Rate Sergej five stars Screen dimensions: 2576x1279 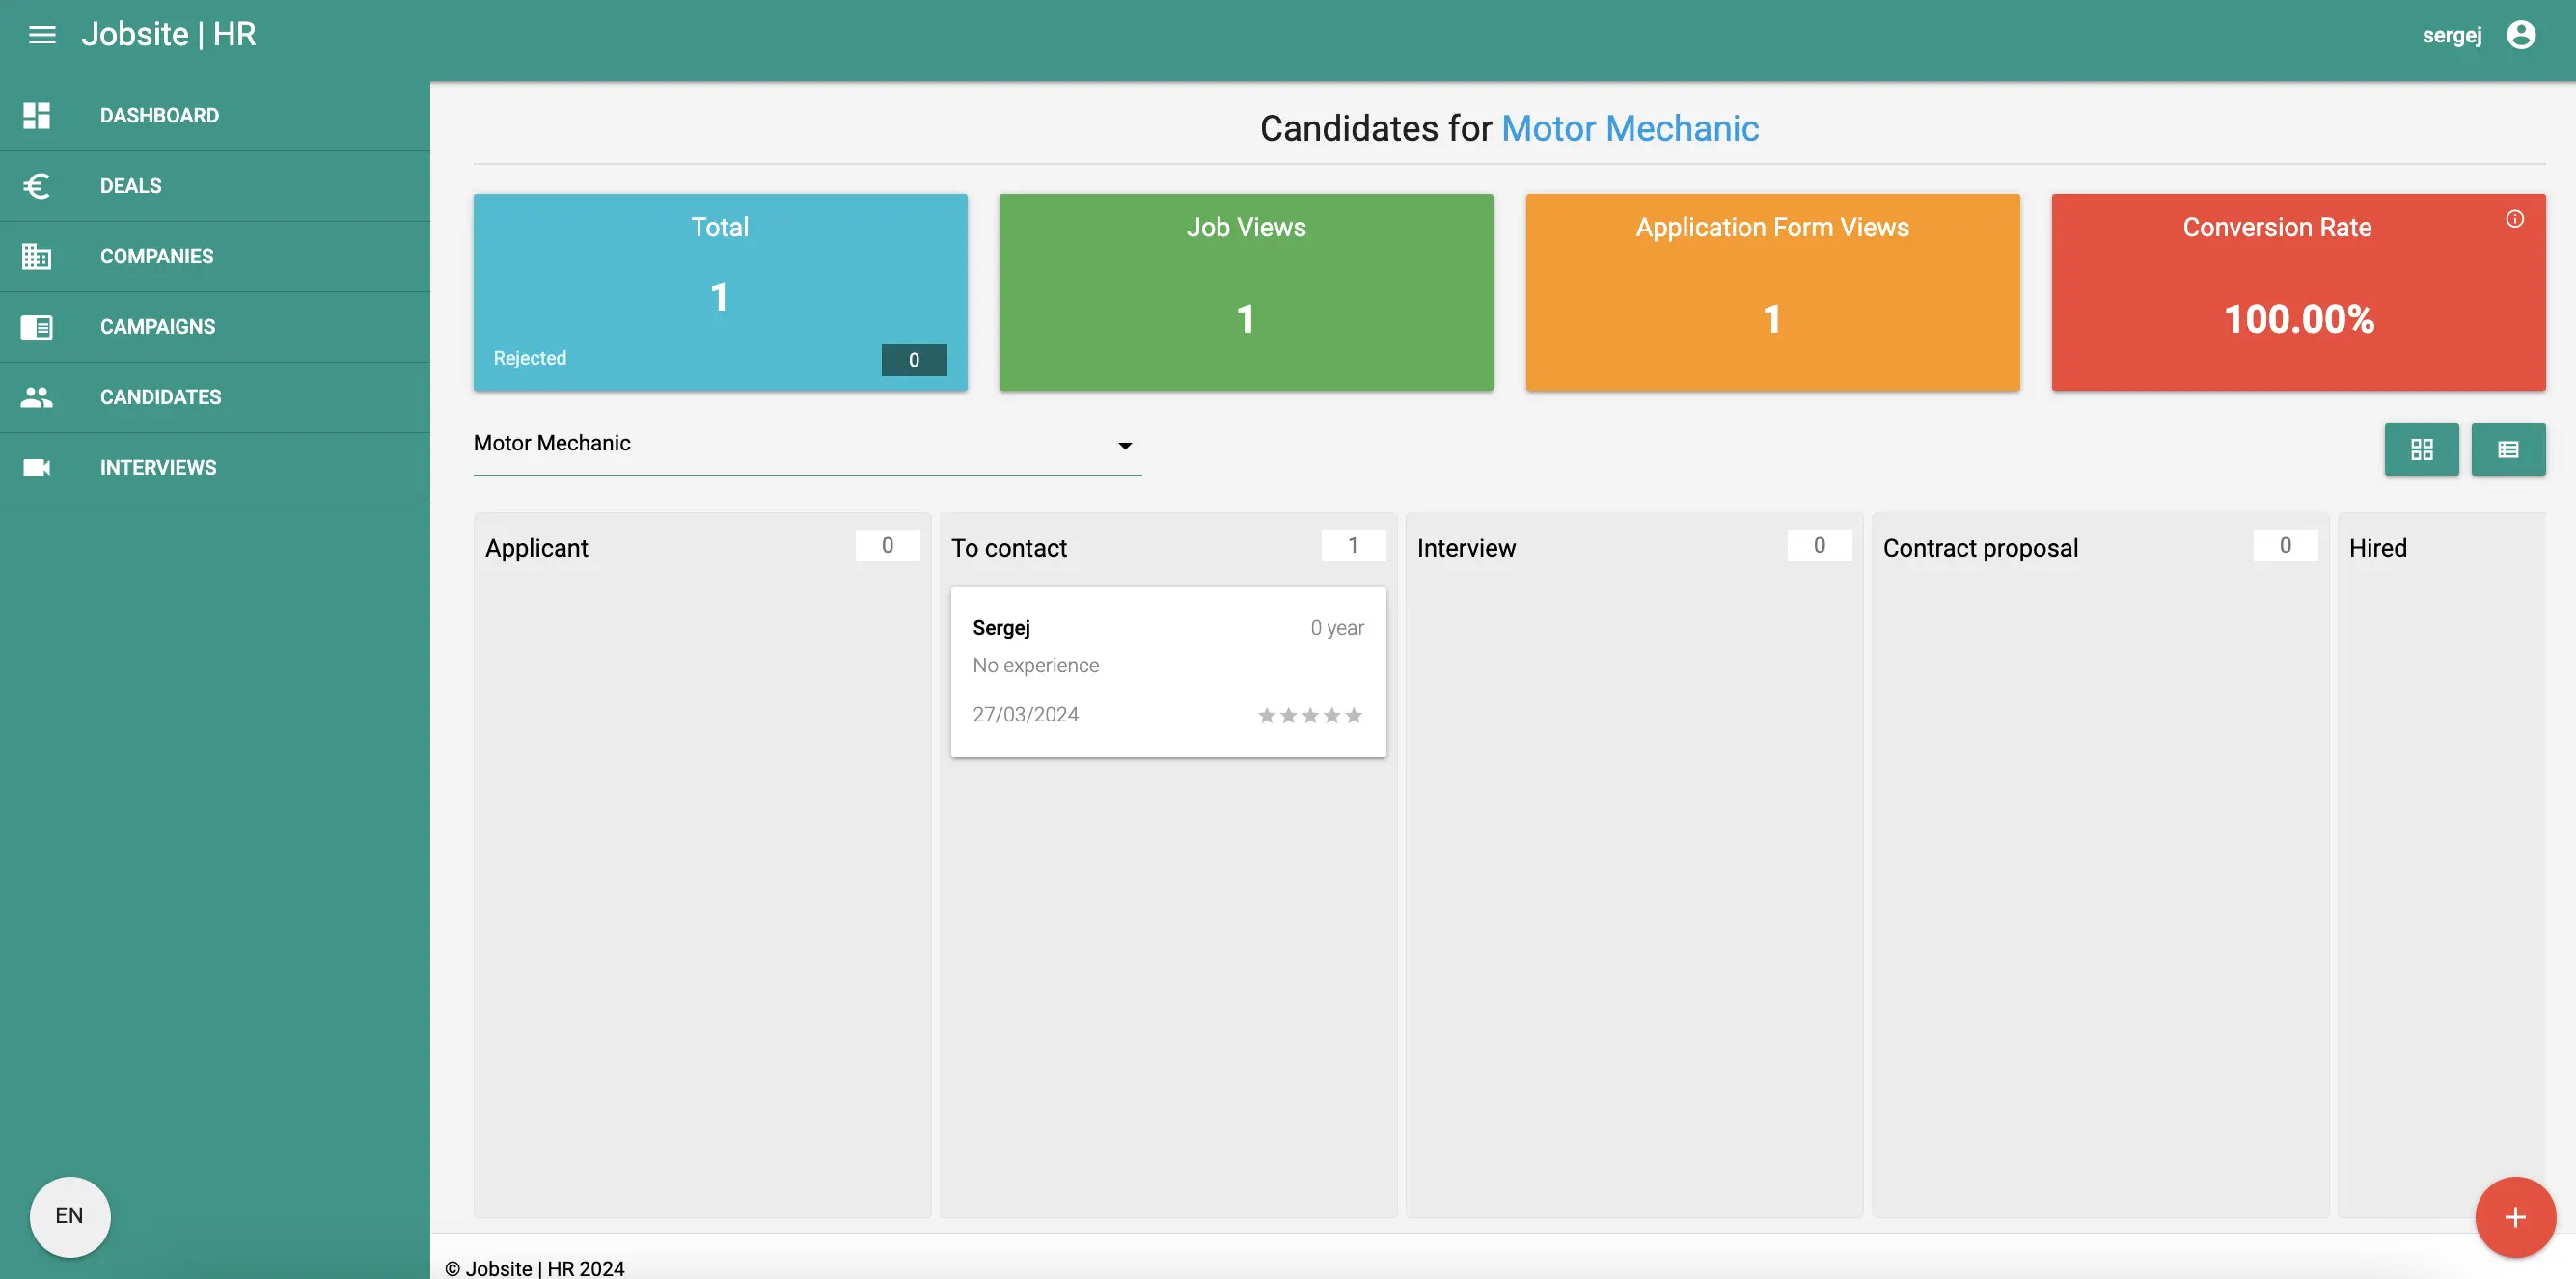tap(1353, 715)
